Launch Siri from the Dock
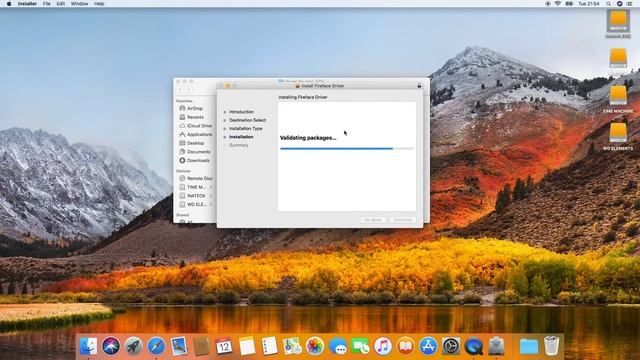640x360 pixels. click(x=111, y=346)
